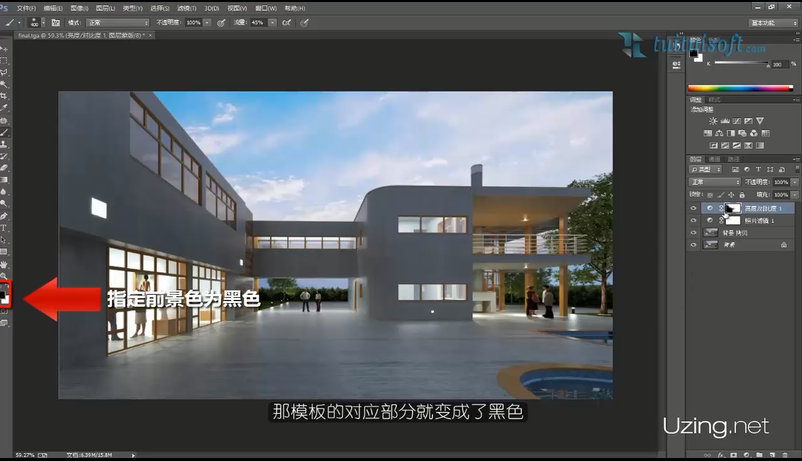Switch to the 通道 panel tab
This screenshot has width=802, height=461.
(x=714, y=158)
